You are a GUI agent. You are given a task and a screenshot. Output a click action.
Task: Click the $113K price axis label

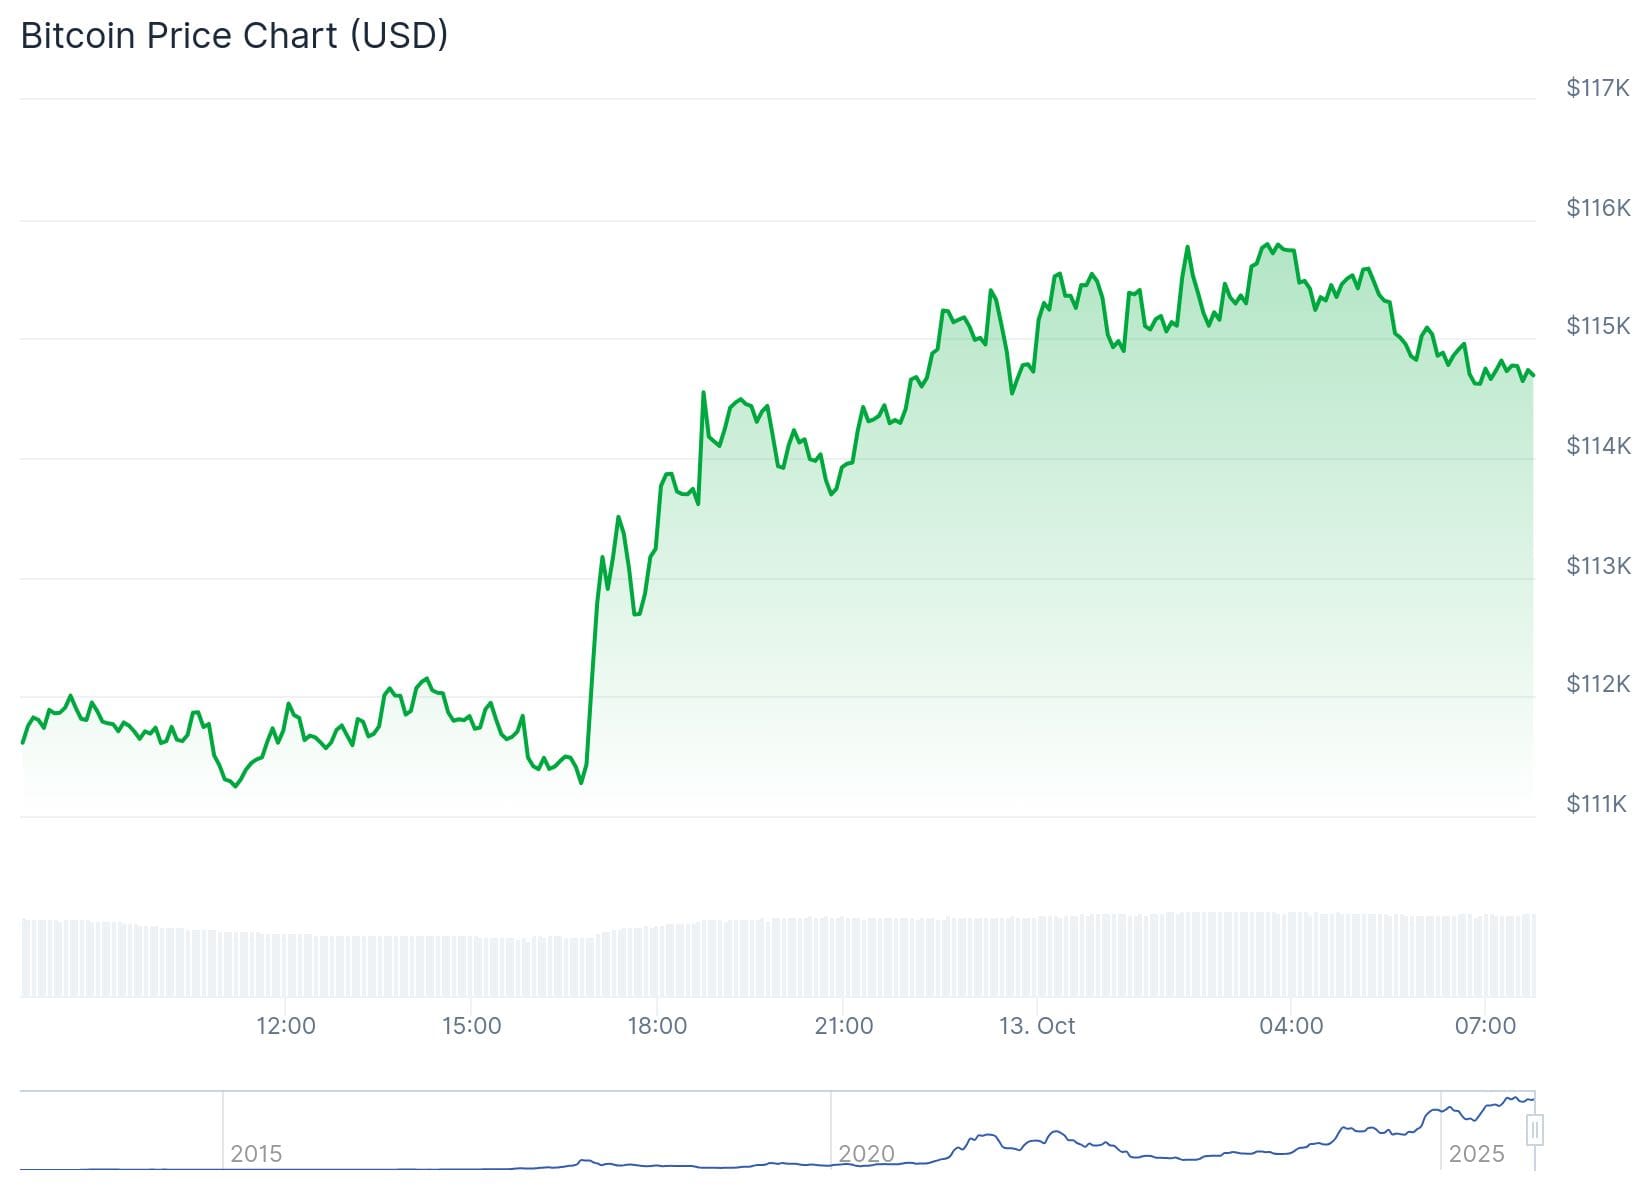[x=1597, y=566]
